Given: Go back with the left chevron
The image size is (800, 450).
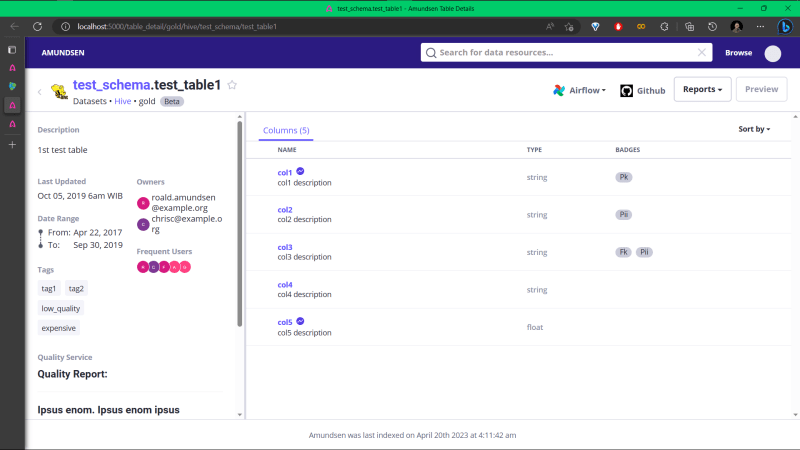Looking at the screenshot, I should click(40, 92).
